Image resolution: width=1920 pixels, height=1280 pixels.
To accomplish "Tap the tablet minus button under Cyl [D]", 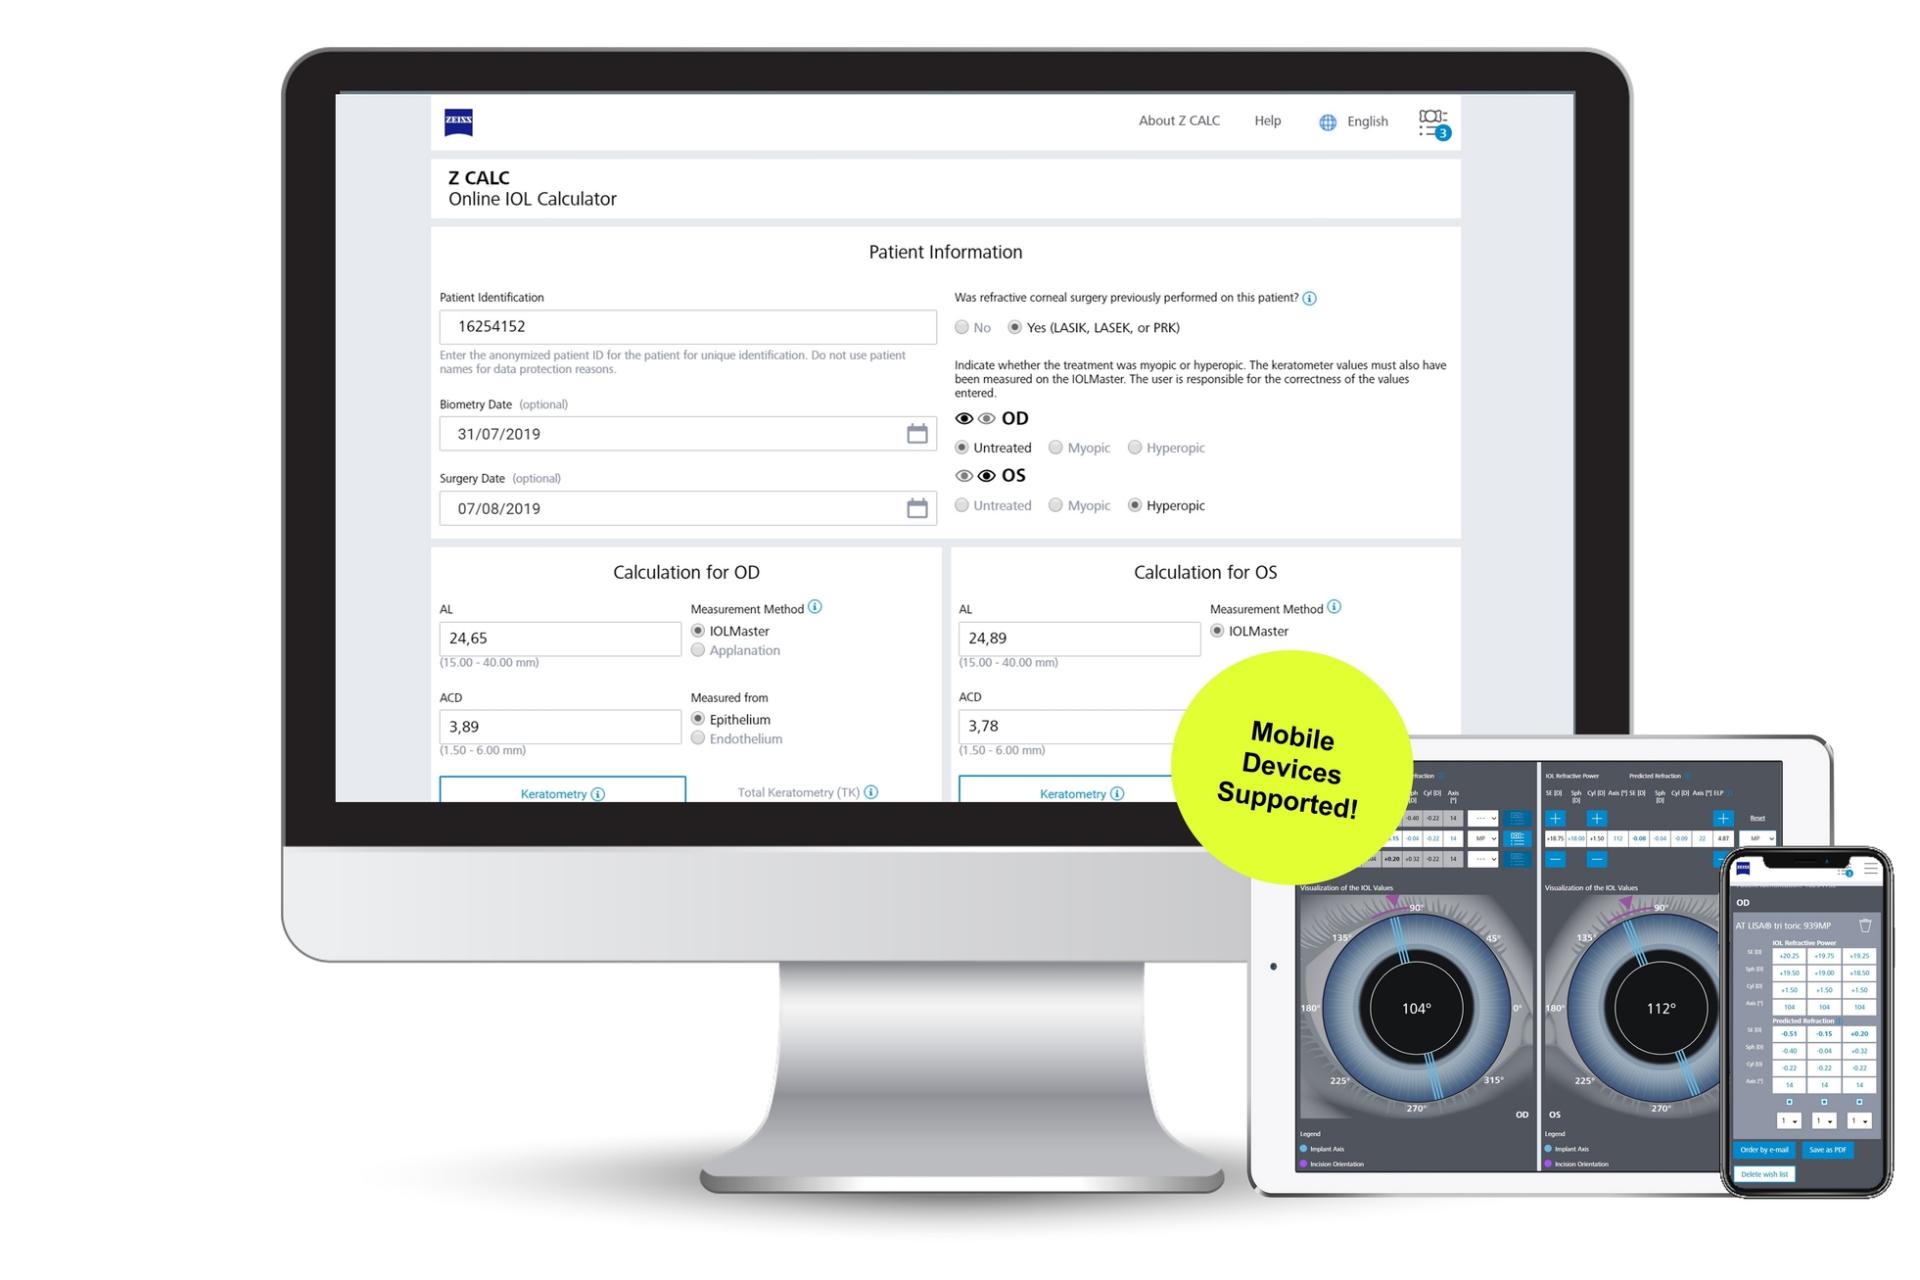I will click(x=1597, y=859).
